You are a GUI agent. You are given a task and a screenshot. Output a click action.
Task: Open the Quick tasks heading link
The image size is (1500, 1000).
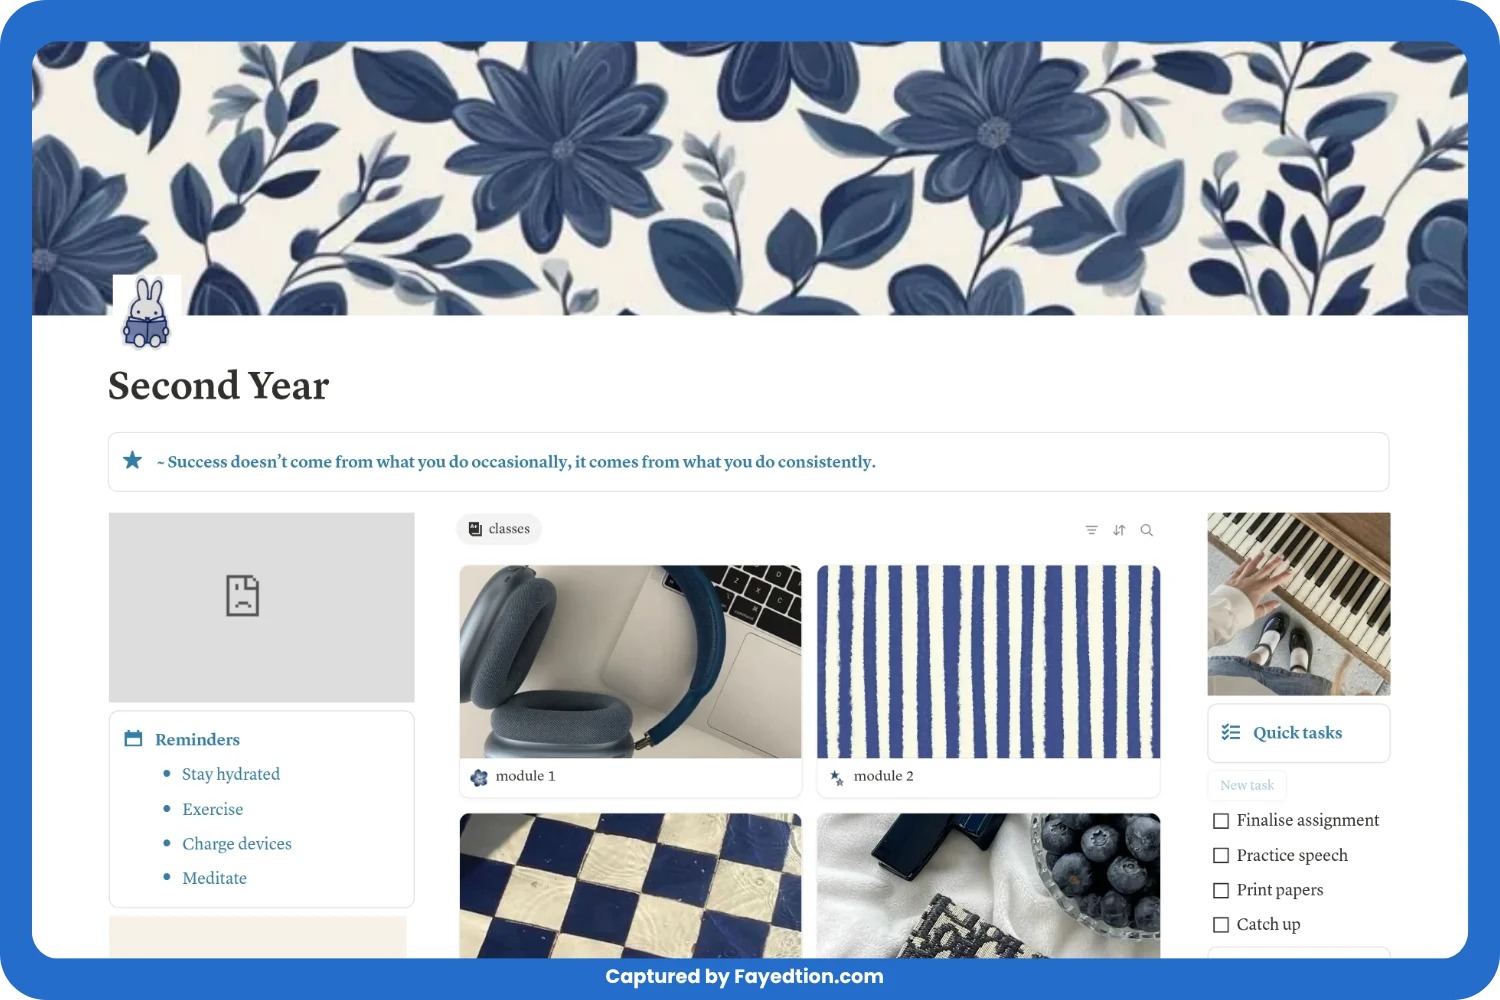coord(1297,733)
